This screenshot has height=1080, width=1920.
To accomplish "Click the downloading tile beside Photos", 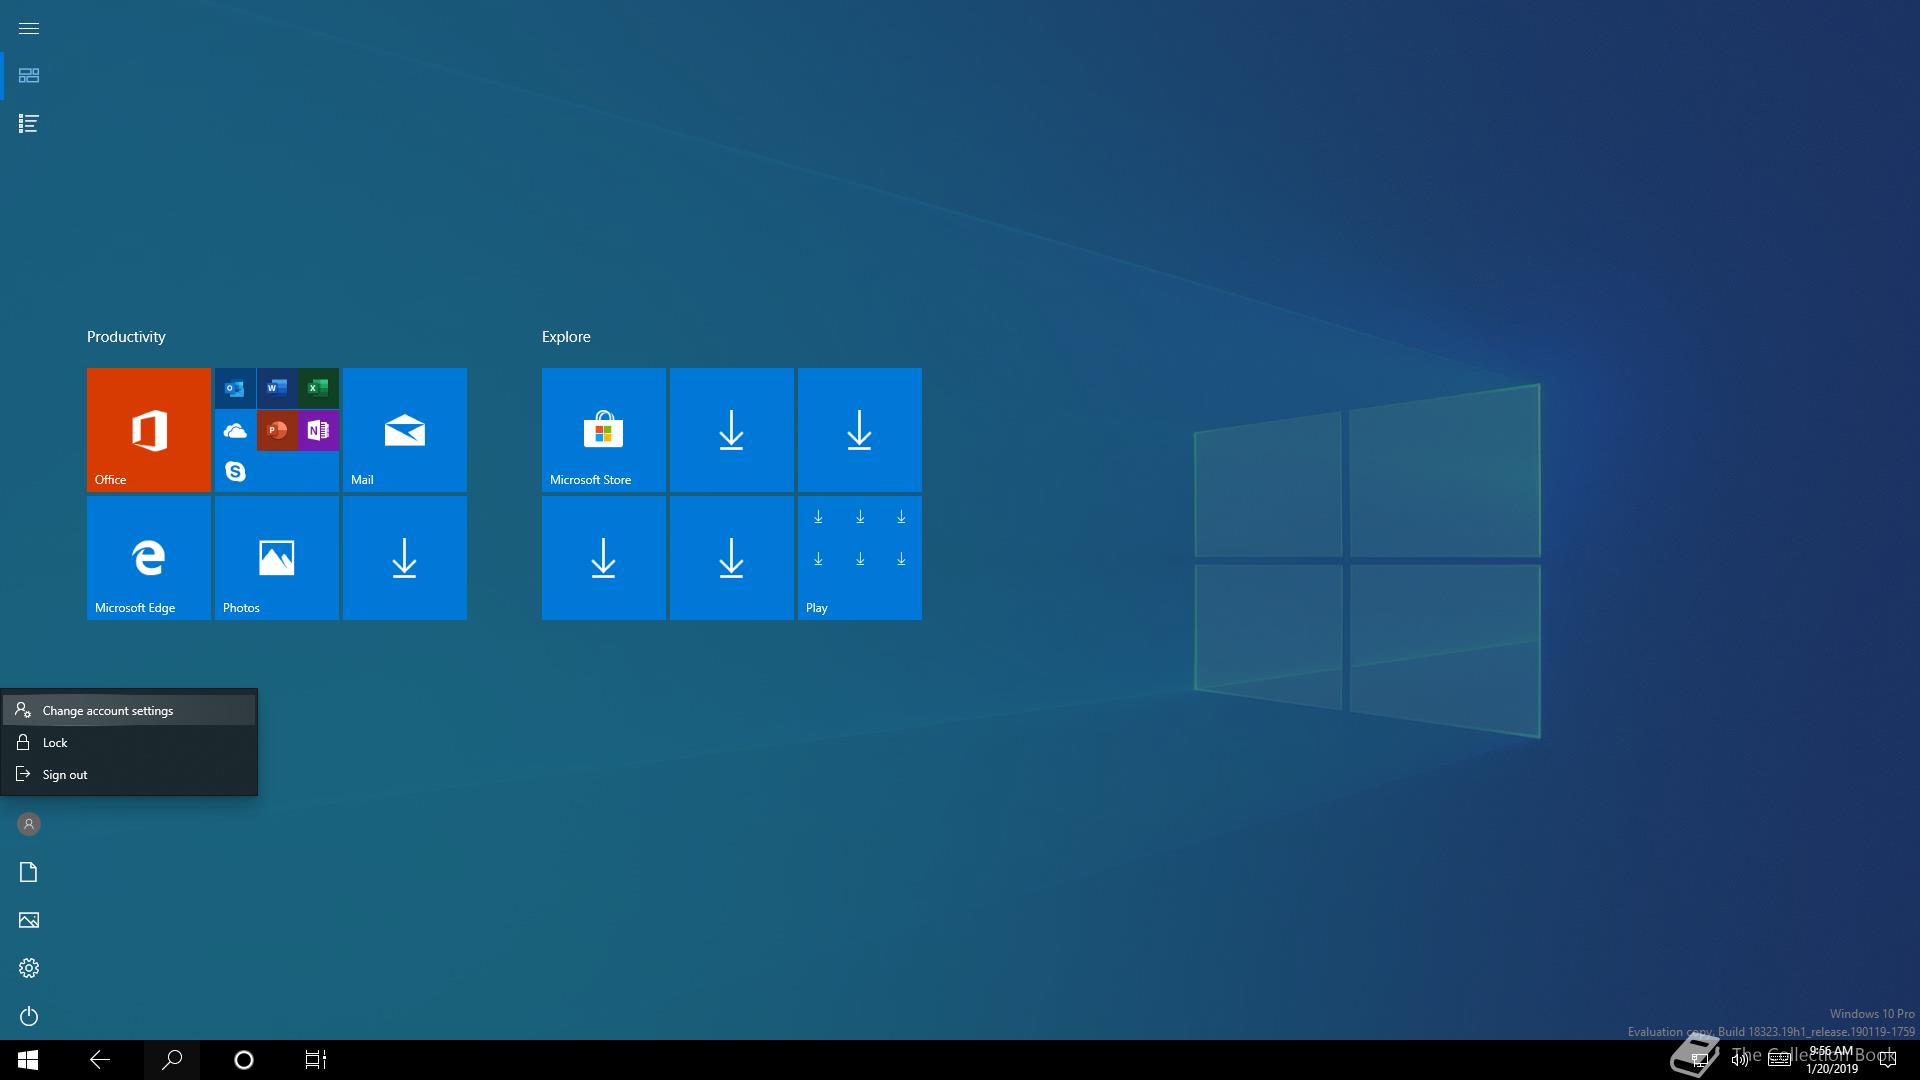I will (405, 558).
